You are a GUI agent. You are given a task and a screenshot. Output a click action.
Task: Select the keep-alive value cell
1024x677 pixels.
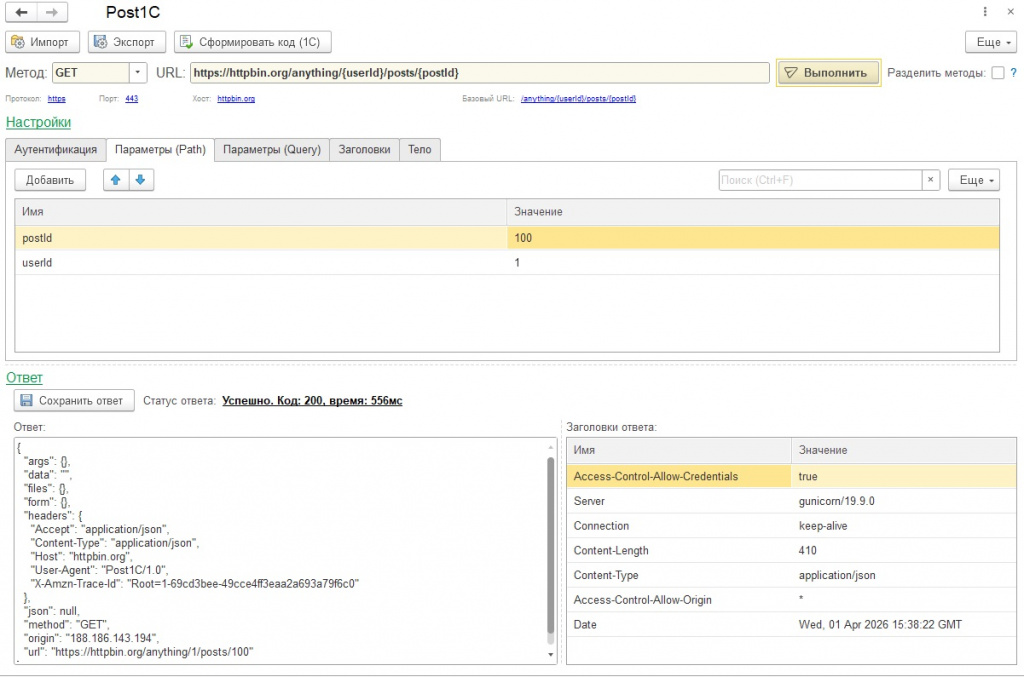click(904, 526)
